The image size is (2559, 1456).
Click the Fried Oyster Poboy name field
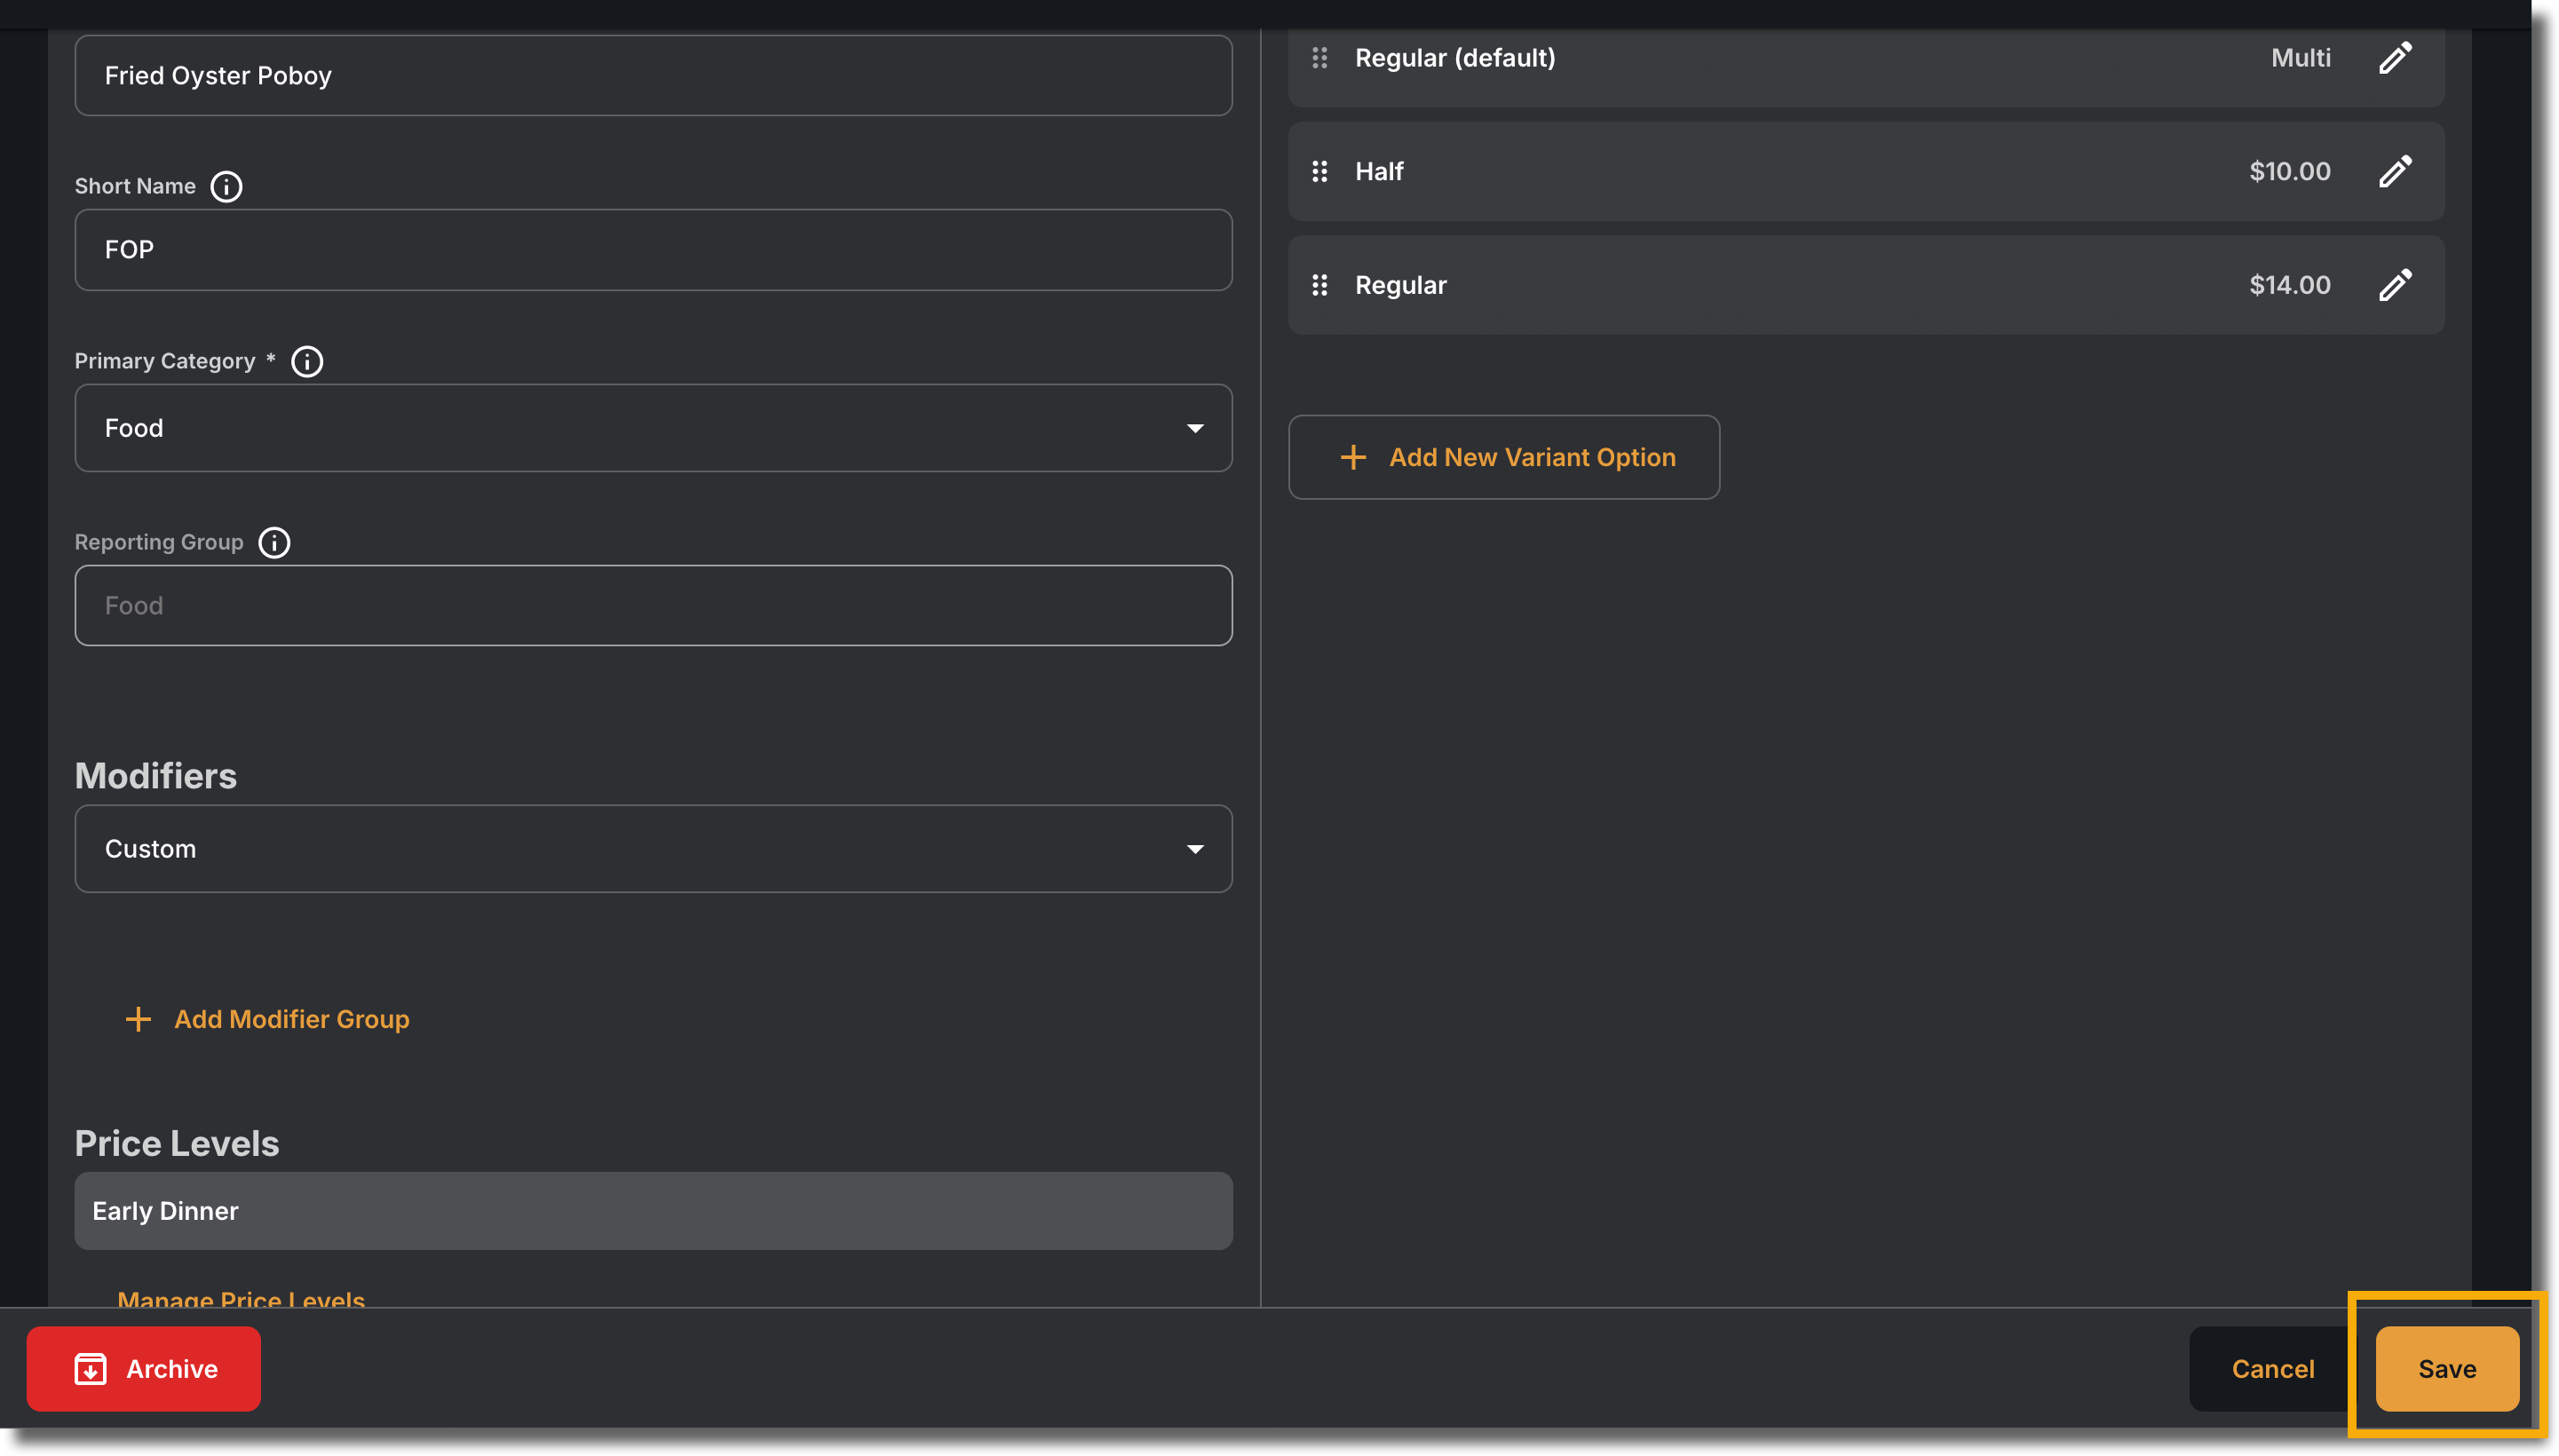coord(653,76)
